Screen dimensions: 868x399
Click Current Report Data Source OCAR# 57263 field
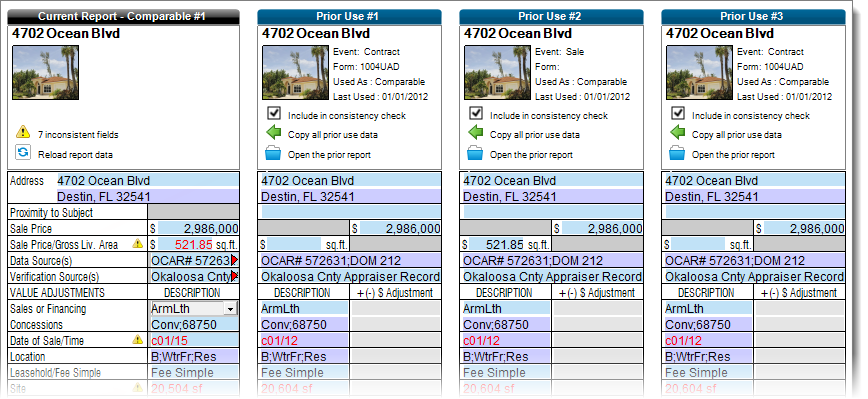click(x=190, y=260)
